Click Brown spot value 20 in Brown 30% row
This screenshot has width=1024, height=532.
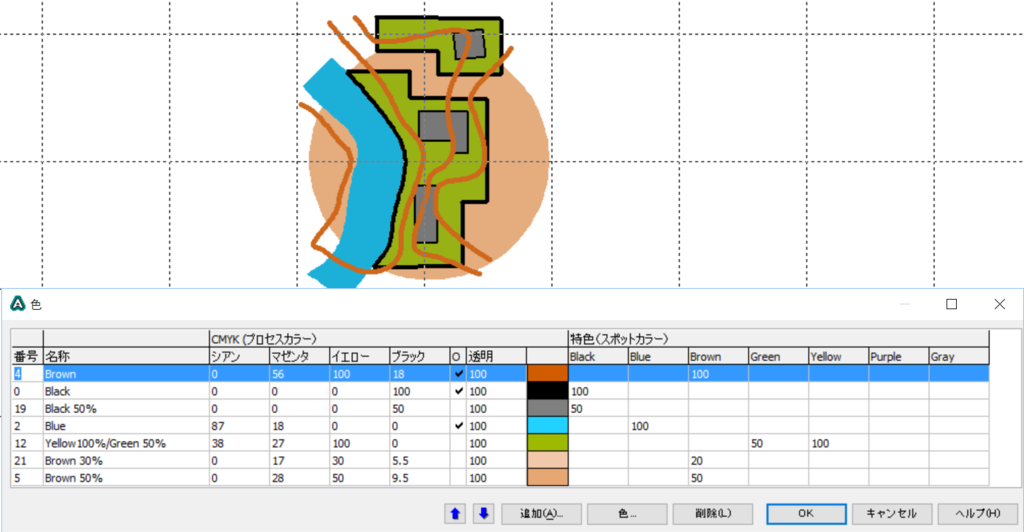click(718, 460)
